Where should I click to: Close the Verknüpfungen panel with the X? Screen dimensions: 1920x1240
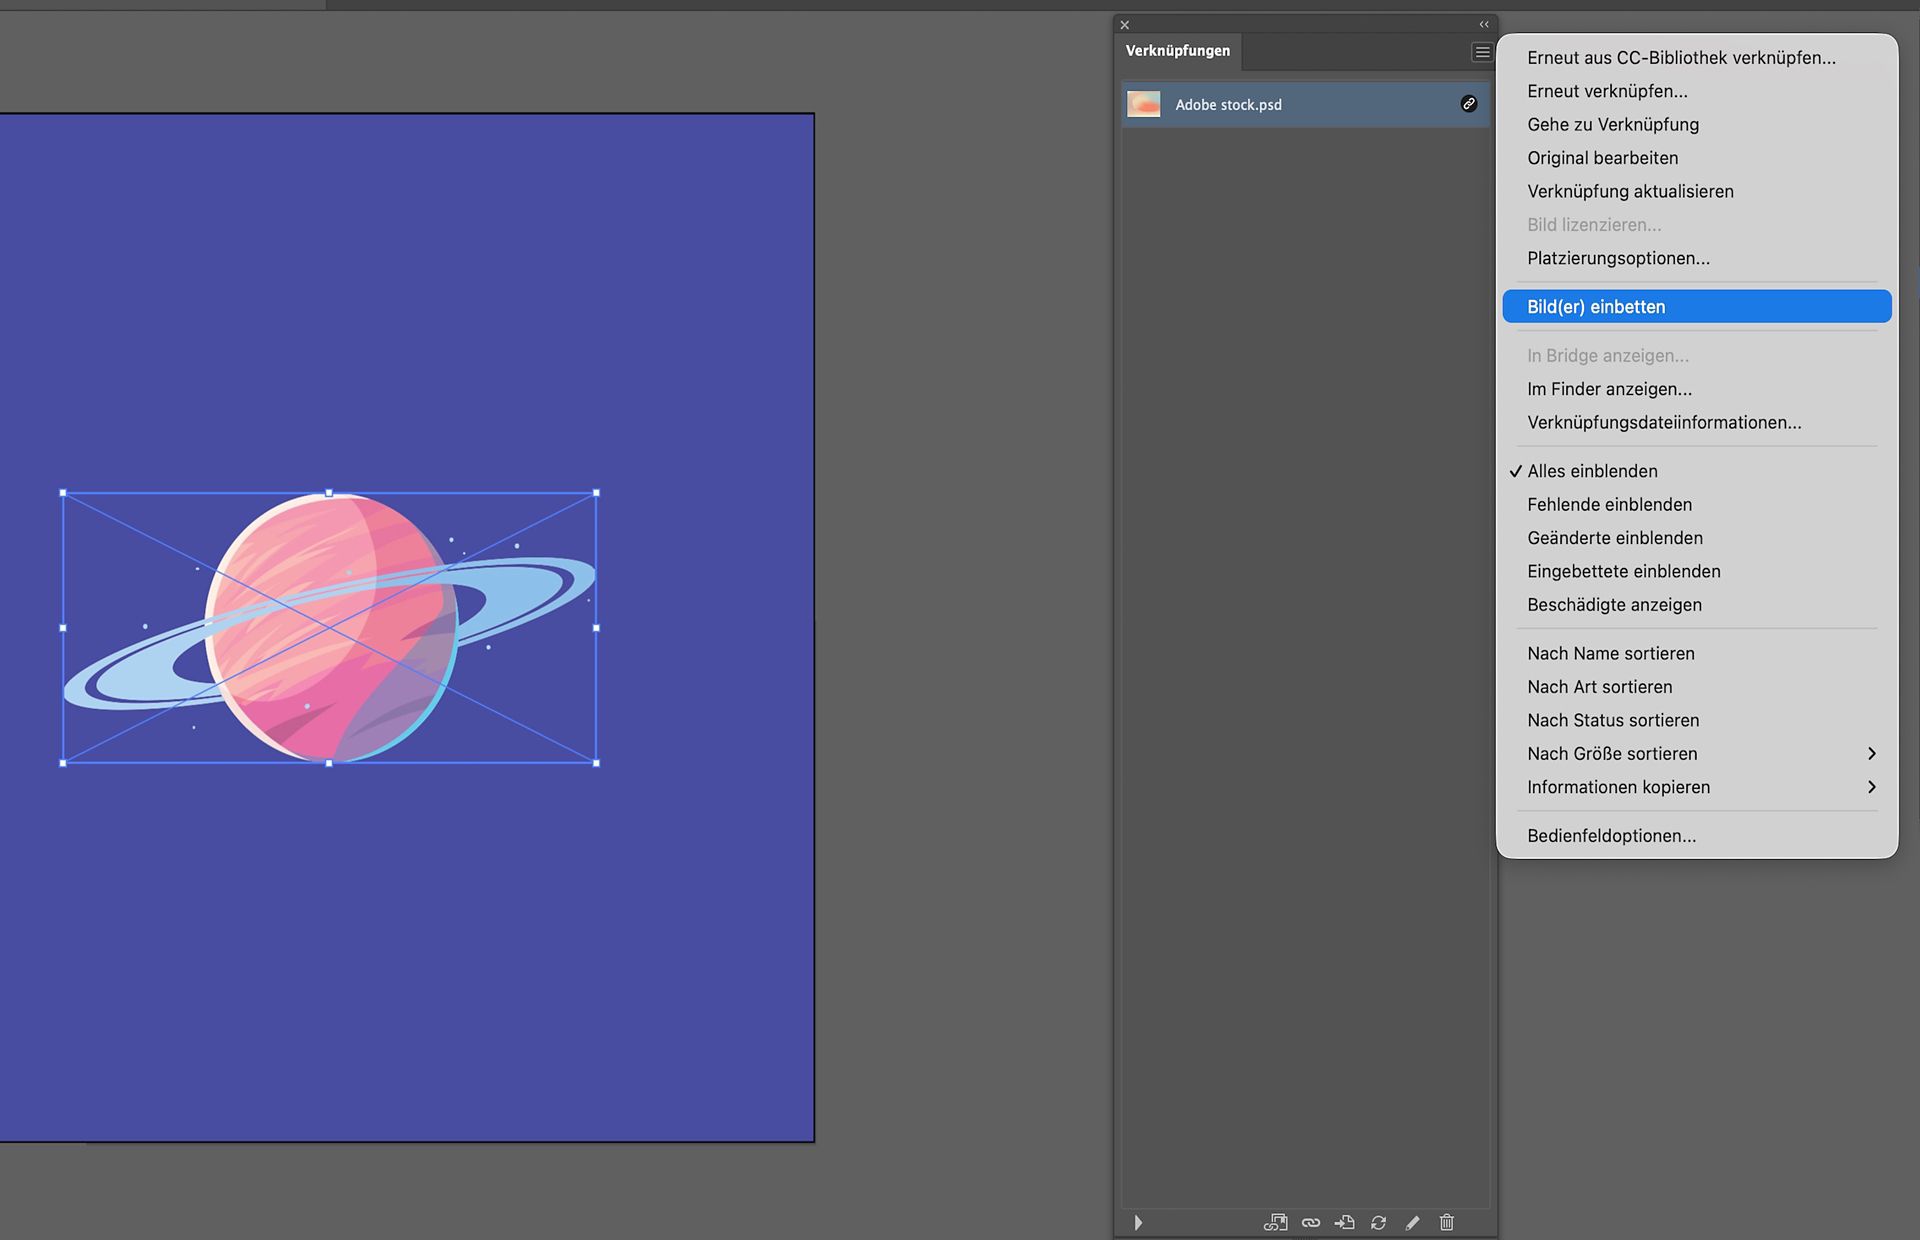click(1125, 25)
